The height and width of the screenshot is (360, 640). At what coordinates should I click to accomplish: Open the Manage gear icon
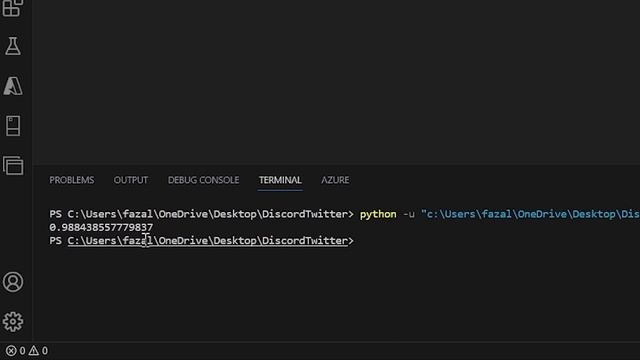[x=13, y=322]
